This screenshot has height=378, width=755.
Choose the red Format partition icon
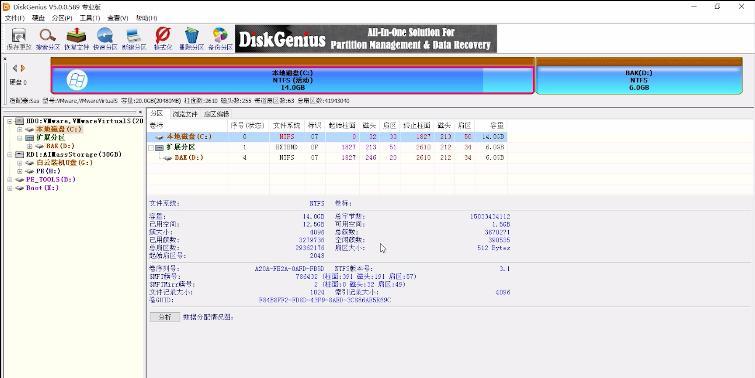tap(163, 39)
